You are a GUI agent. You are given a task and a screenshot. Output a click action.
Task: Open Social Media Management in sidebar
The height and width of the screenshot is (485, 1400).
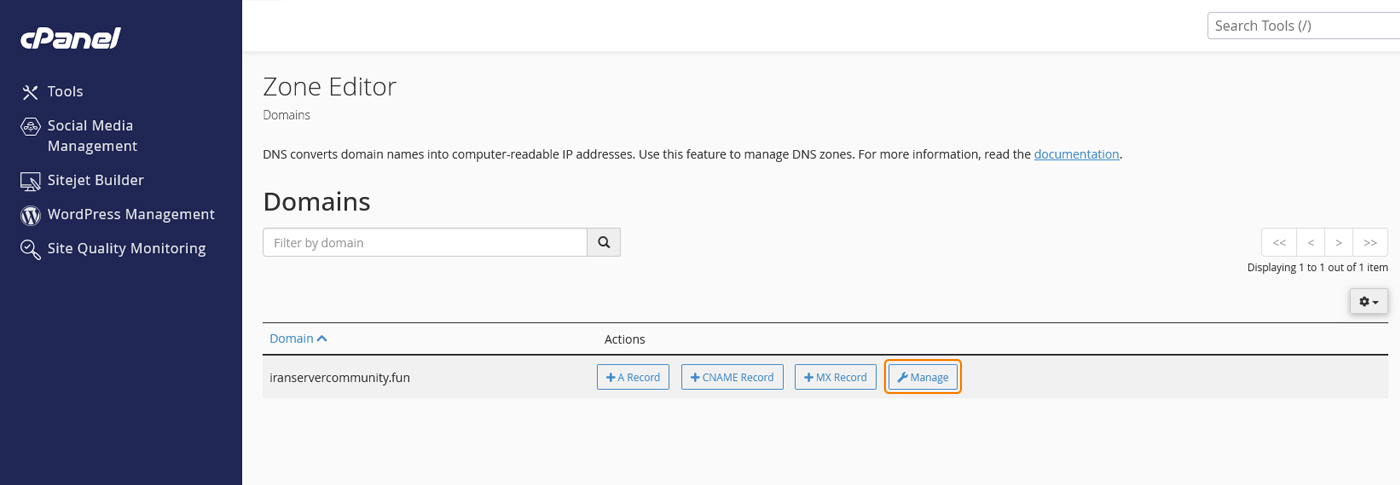(91, 136)
